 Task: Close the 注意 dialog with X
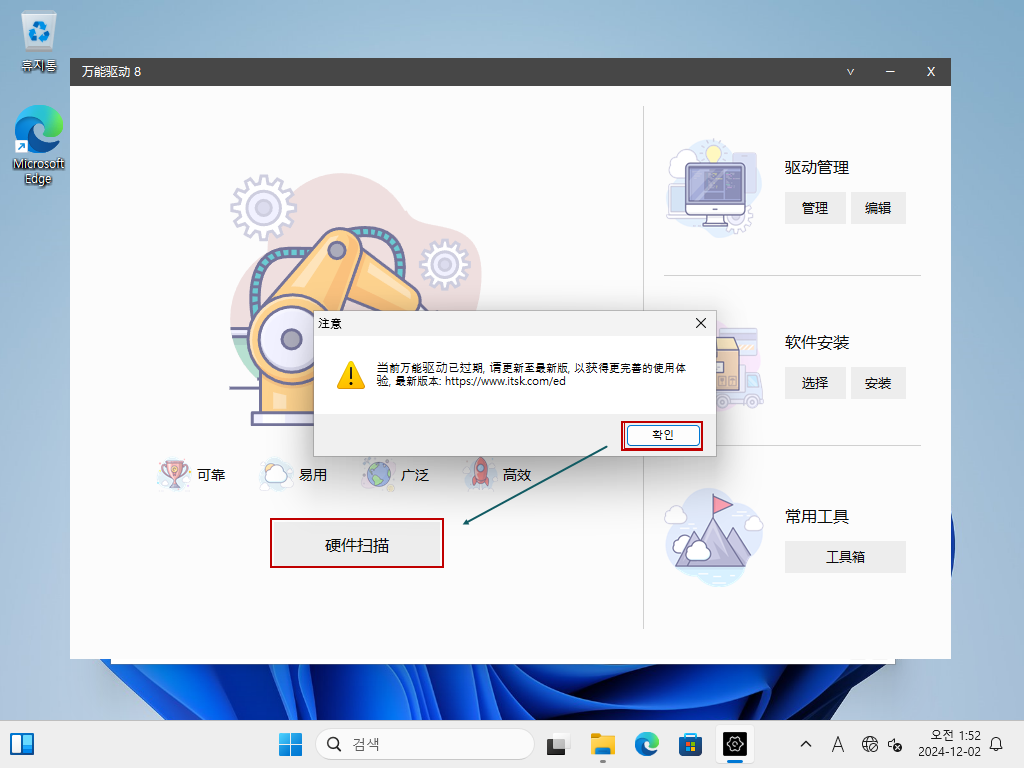[x=701, y=323]
